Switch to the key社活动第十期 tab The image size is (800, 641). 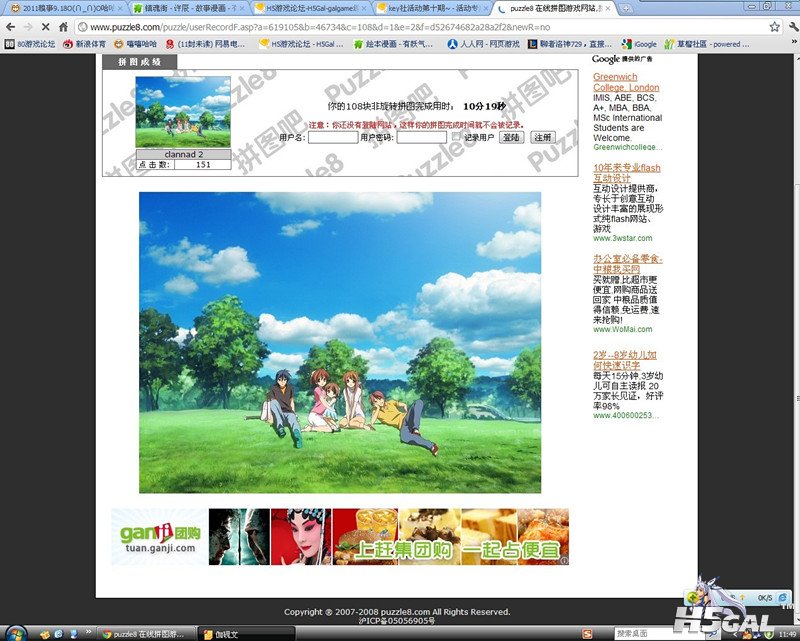(432, 8)
